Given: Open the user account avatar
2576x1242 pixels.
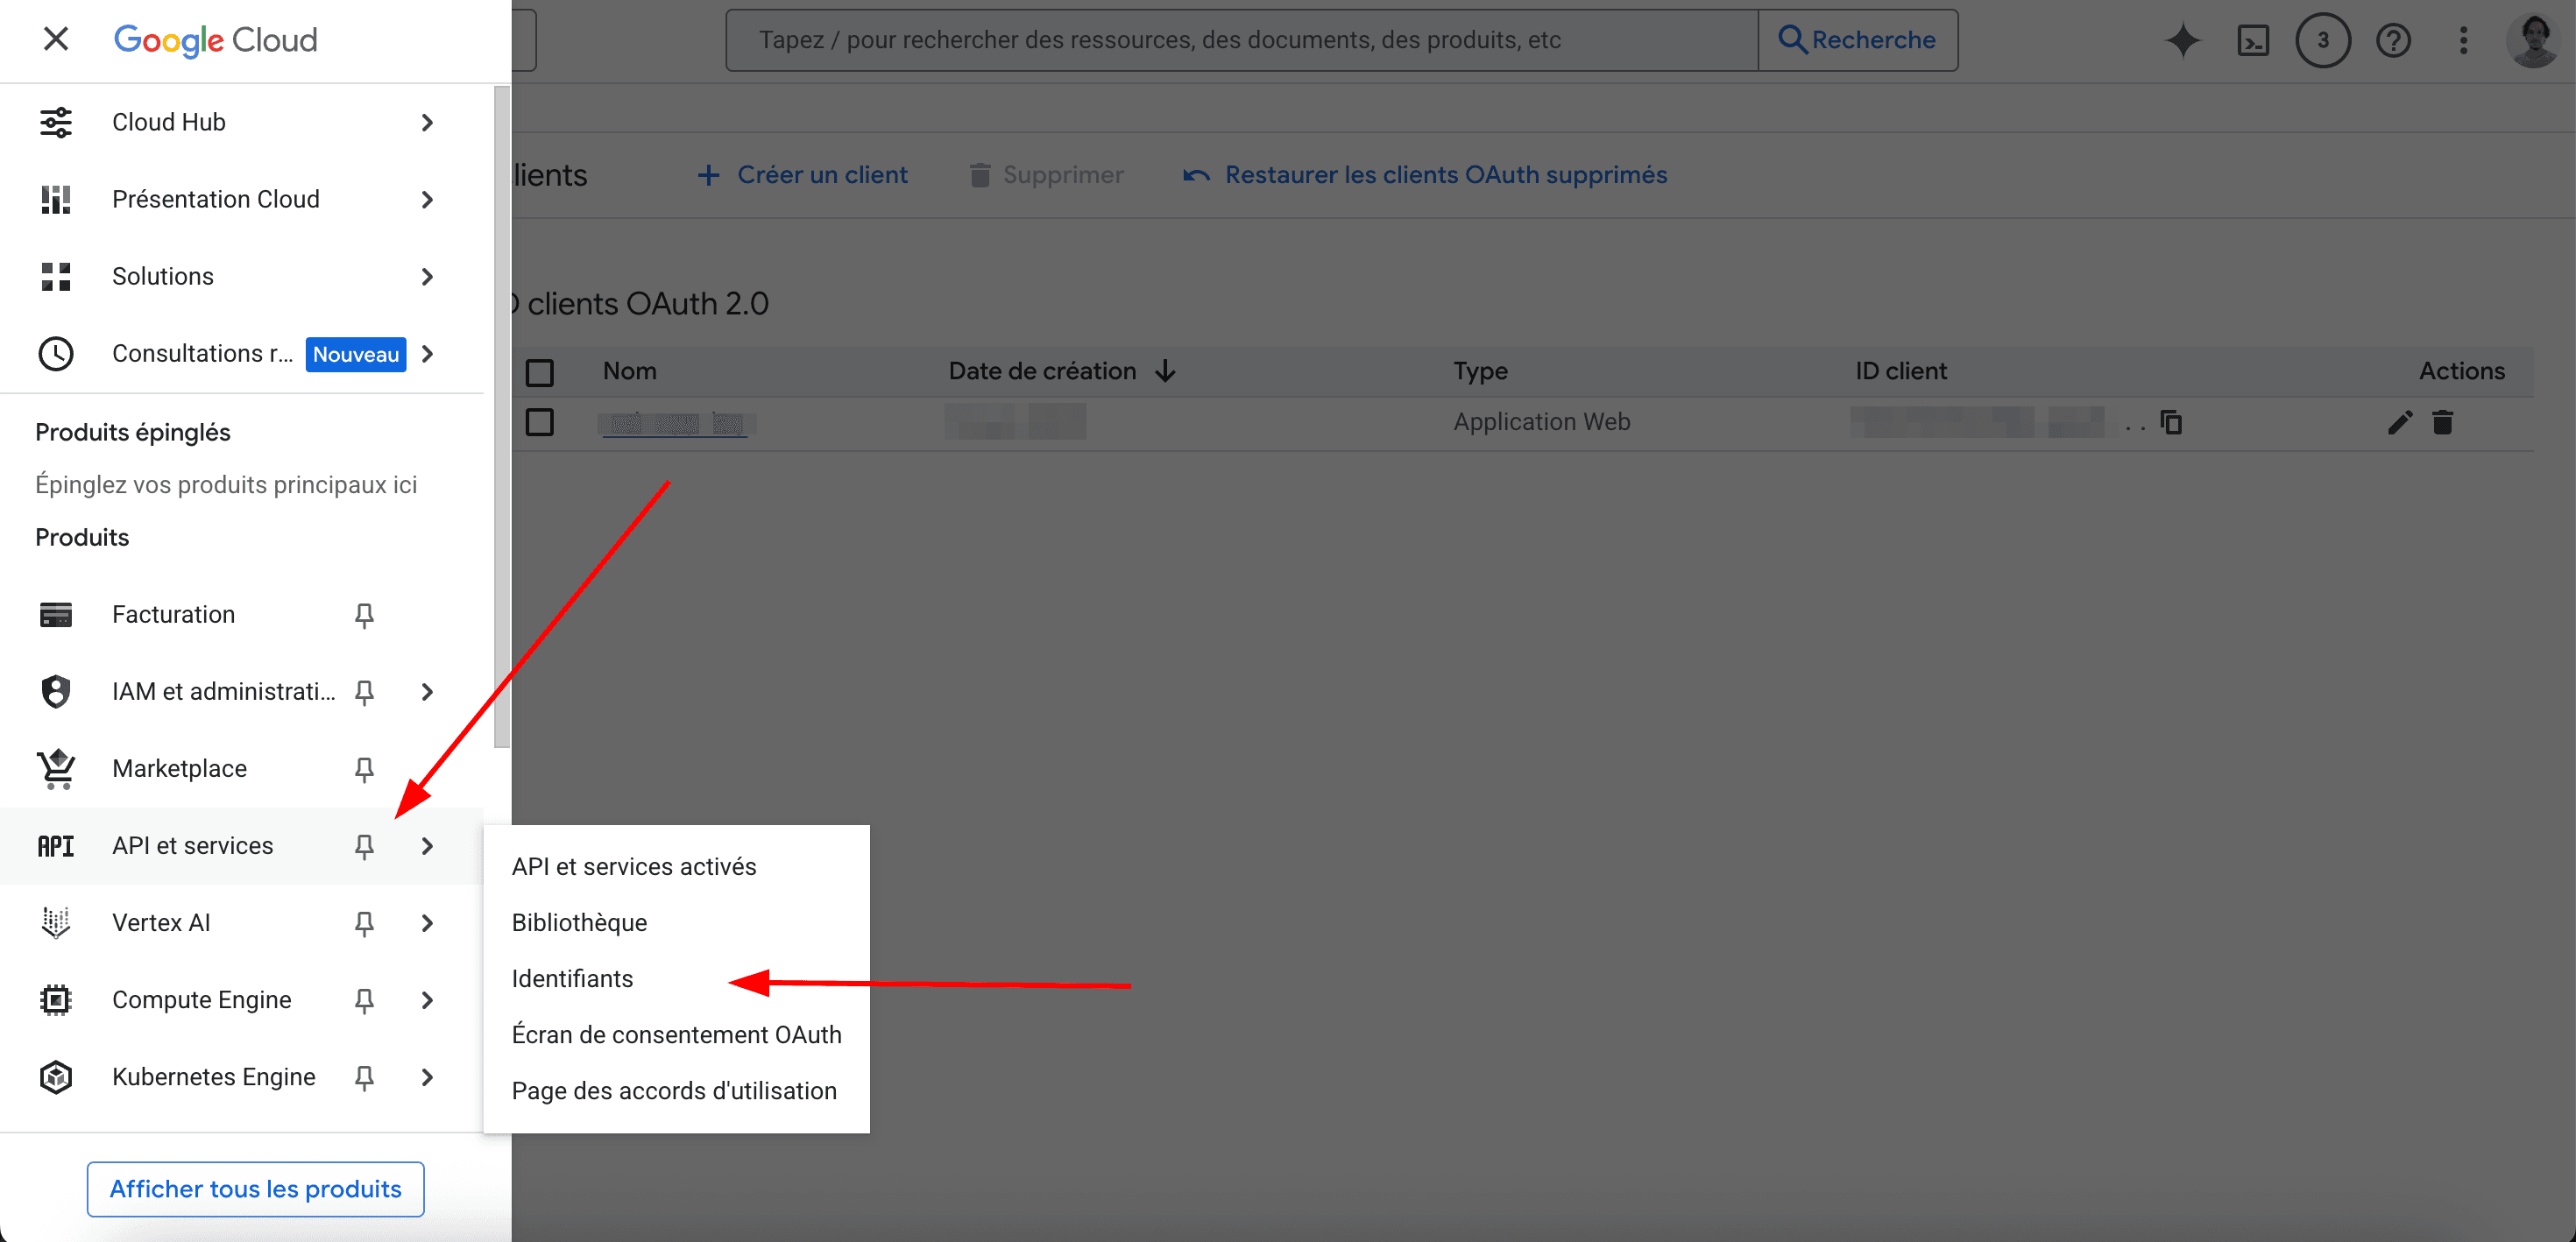Looking at the screenshot, I should tap(2534, 40).
